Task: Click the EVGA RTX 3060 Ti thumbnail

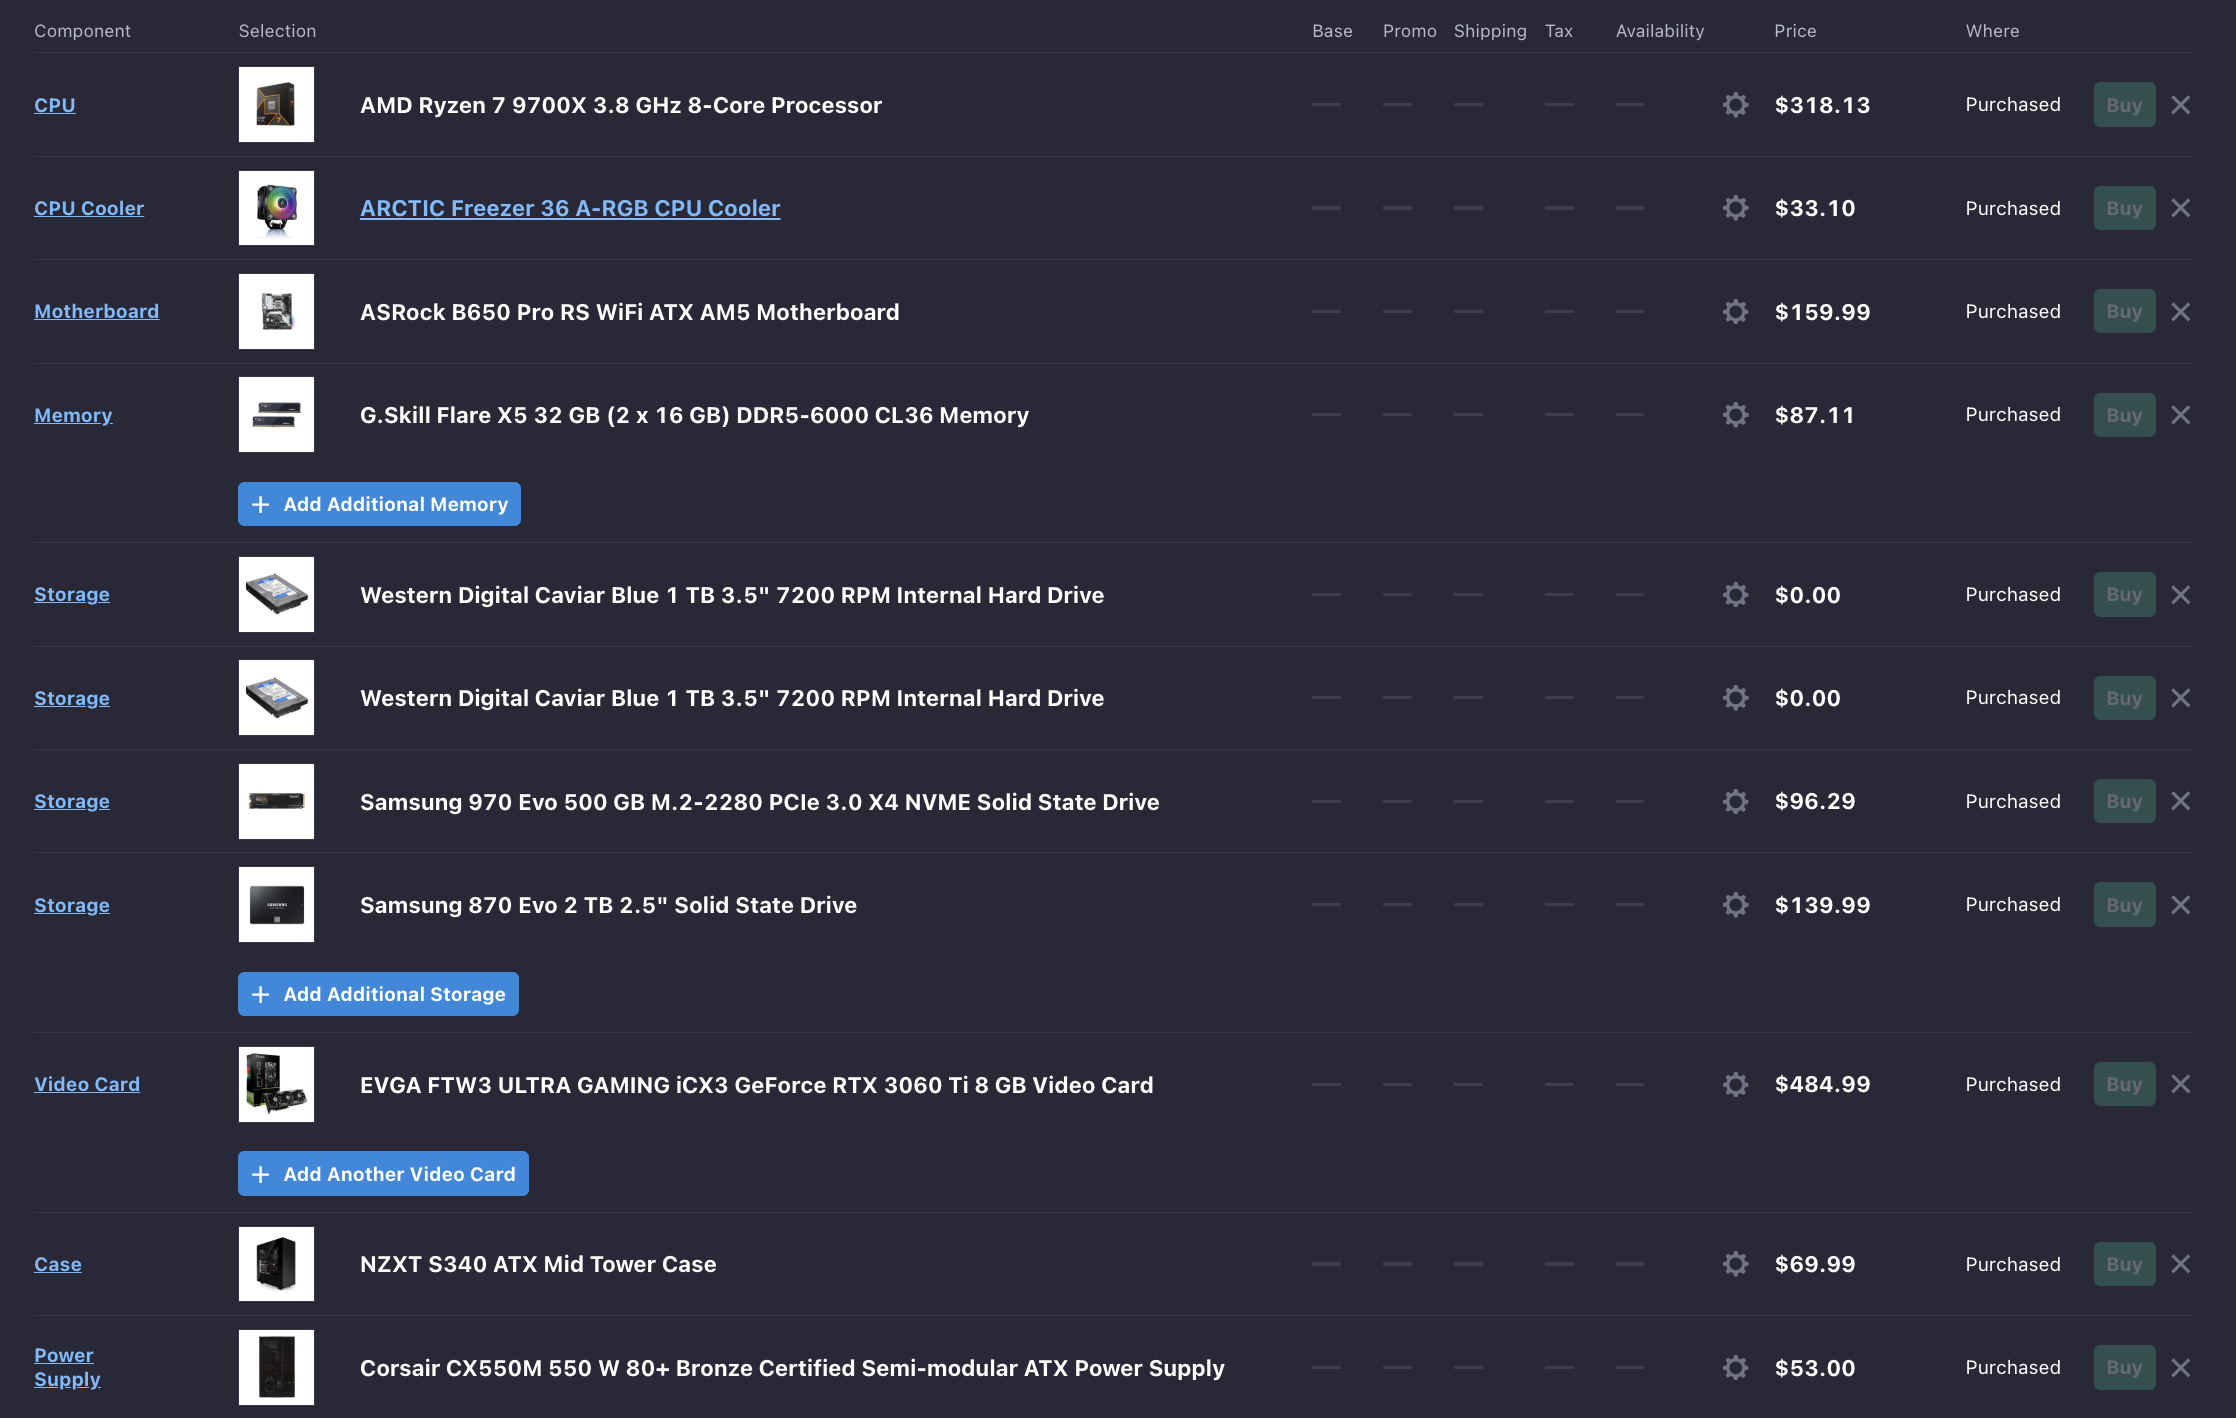Action: 276,1085
